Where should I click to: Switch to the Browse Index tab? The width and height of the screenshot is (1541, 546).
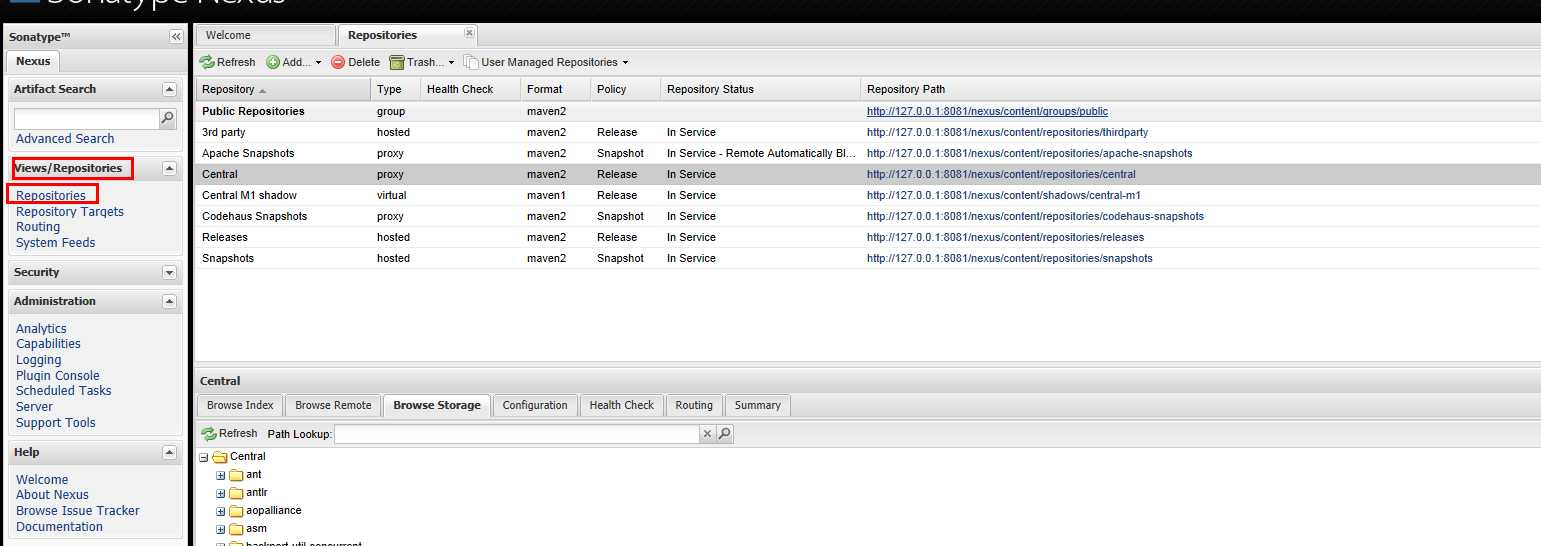click(240, 405)
